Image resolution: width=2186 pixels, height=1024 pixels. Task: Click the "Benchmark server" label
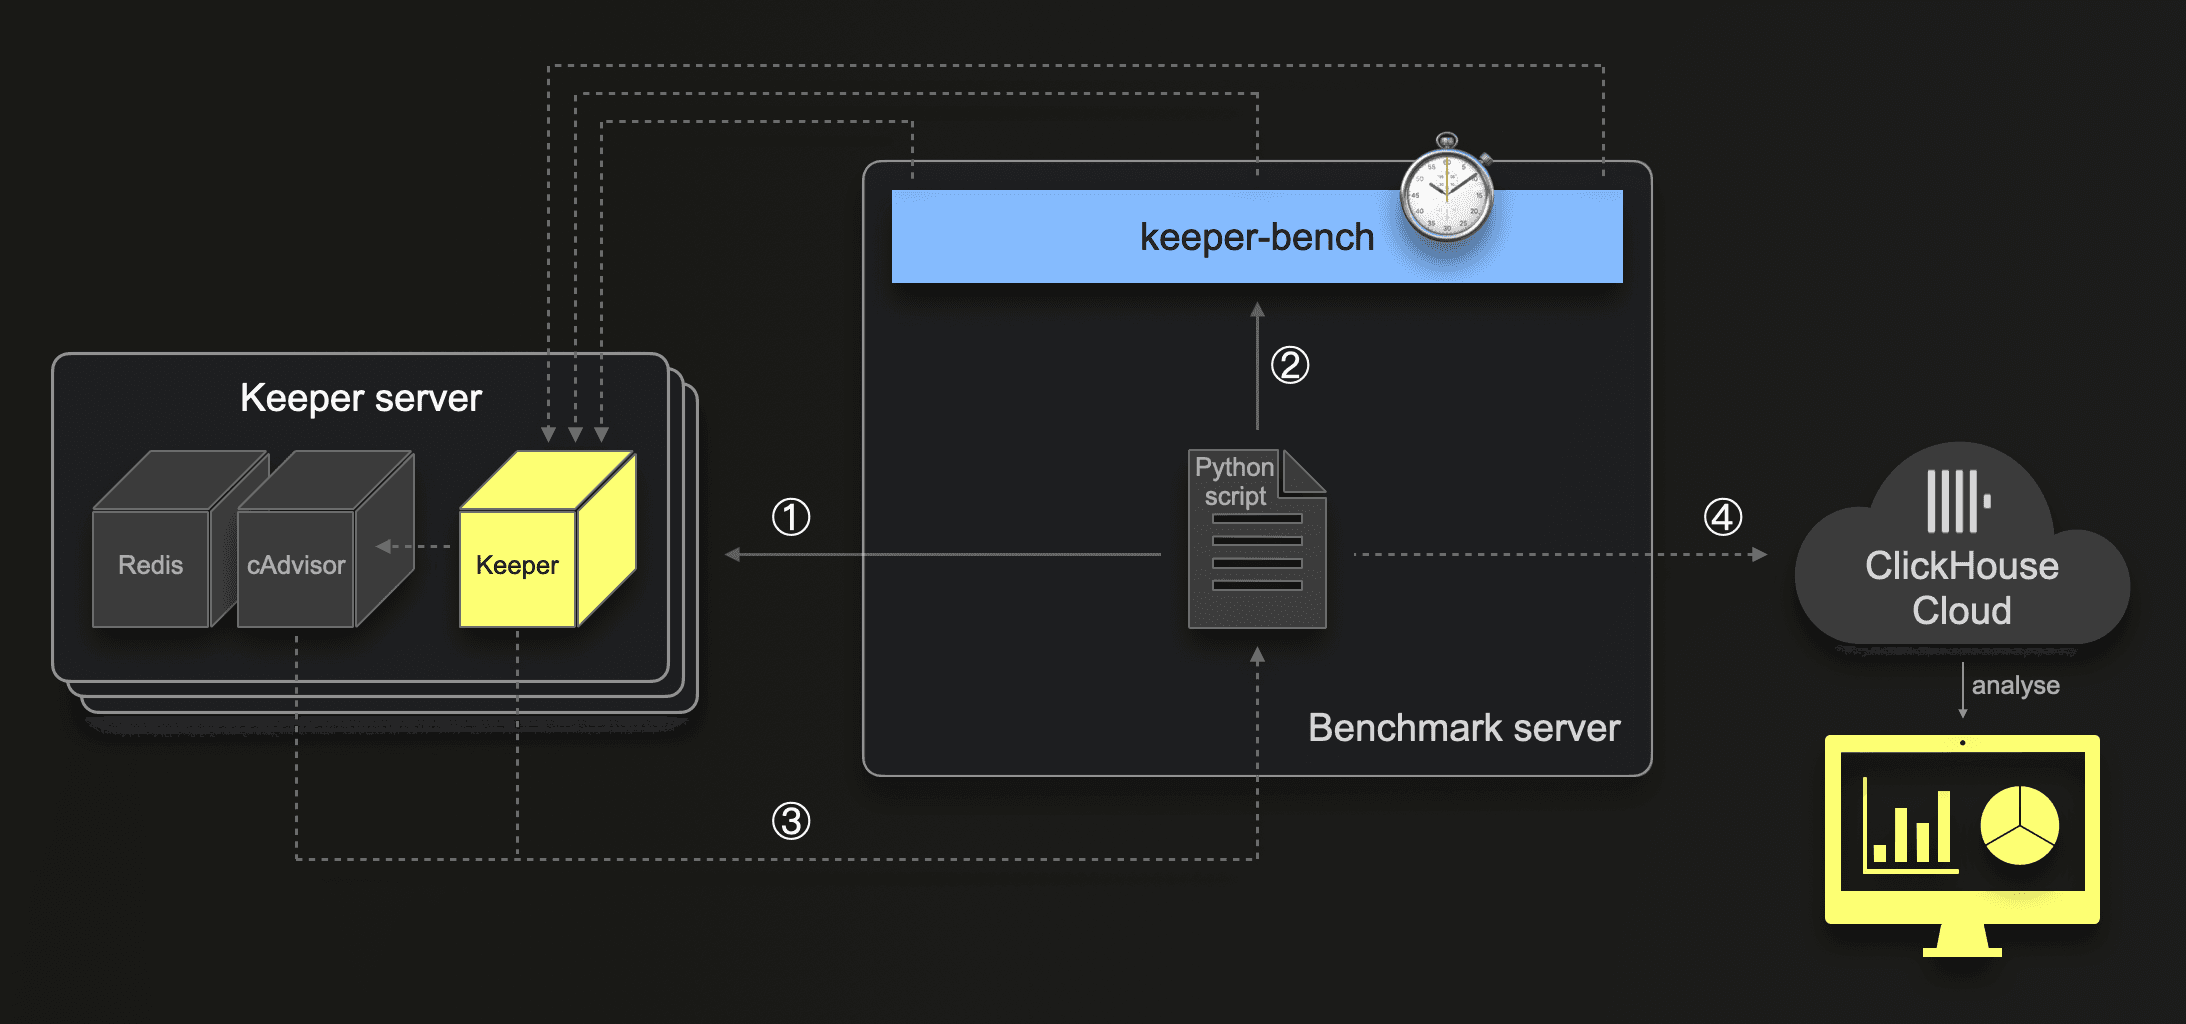tap(1463, 728)
